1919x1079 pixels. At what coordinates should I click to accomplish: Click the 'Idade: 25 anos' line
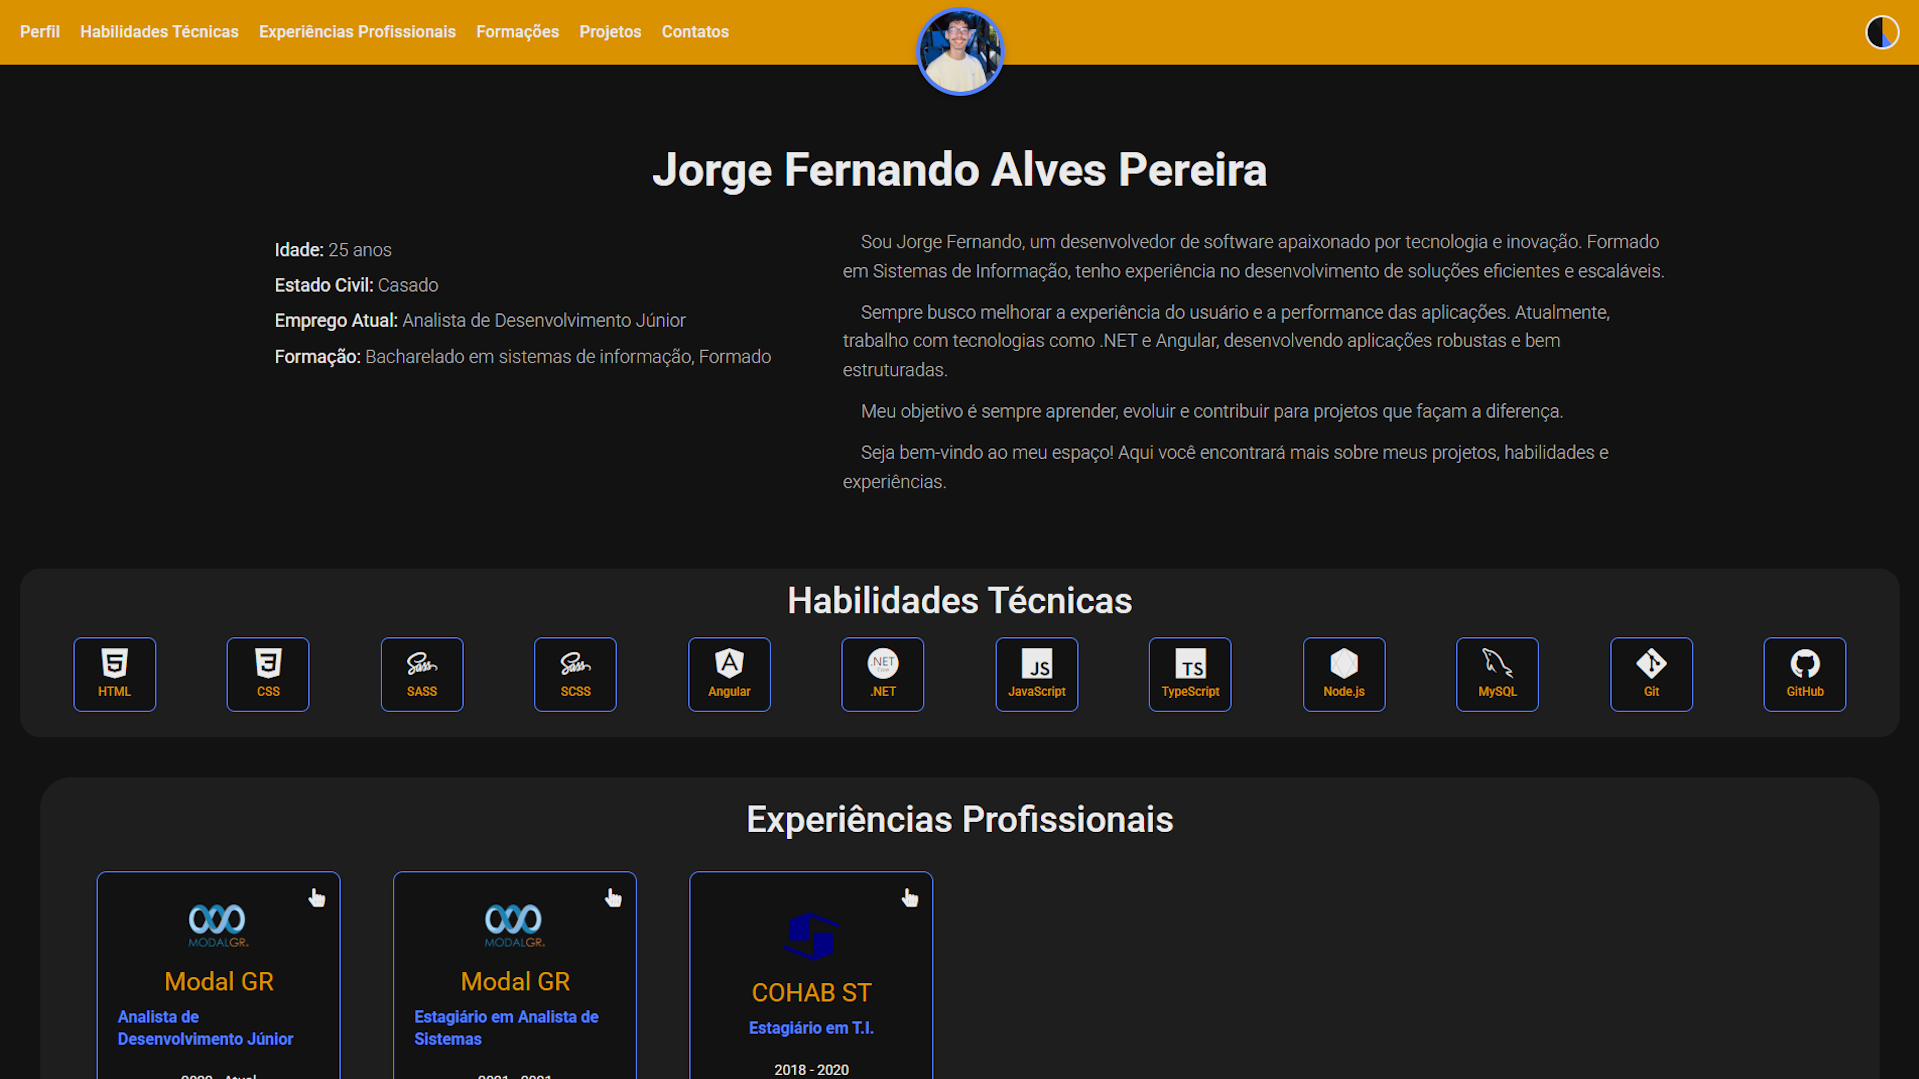point(333,250)
